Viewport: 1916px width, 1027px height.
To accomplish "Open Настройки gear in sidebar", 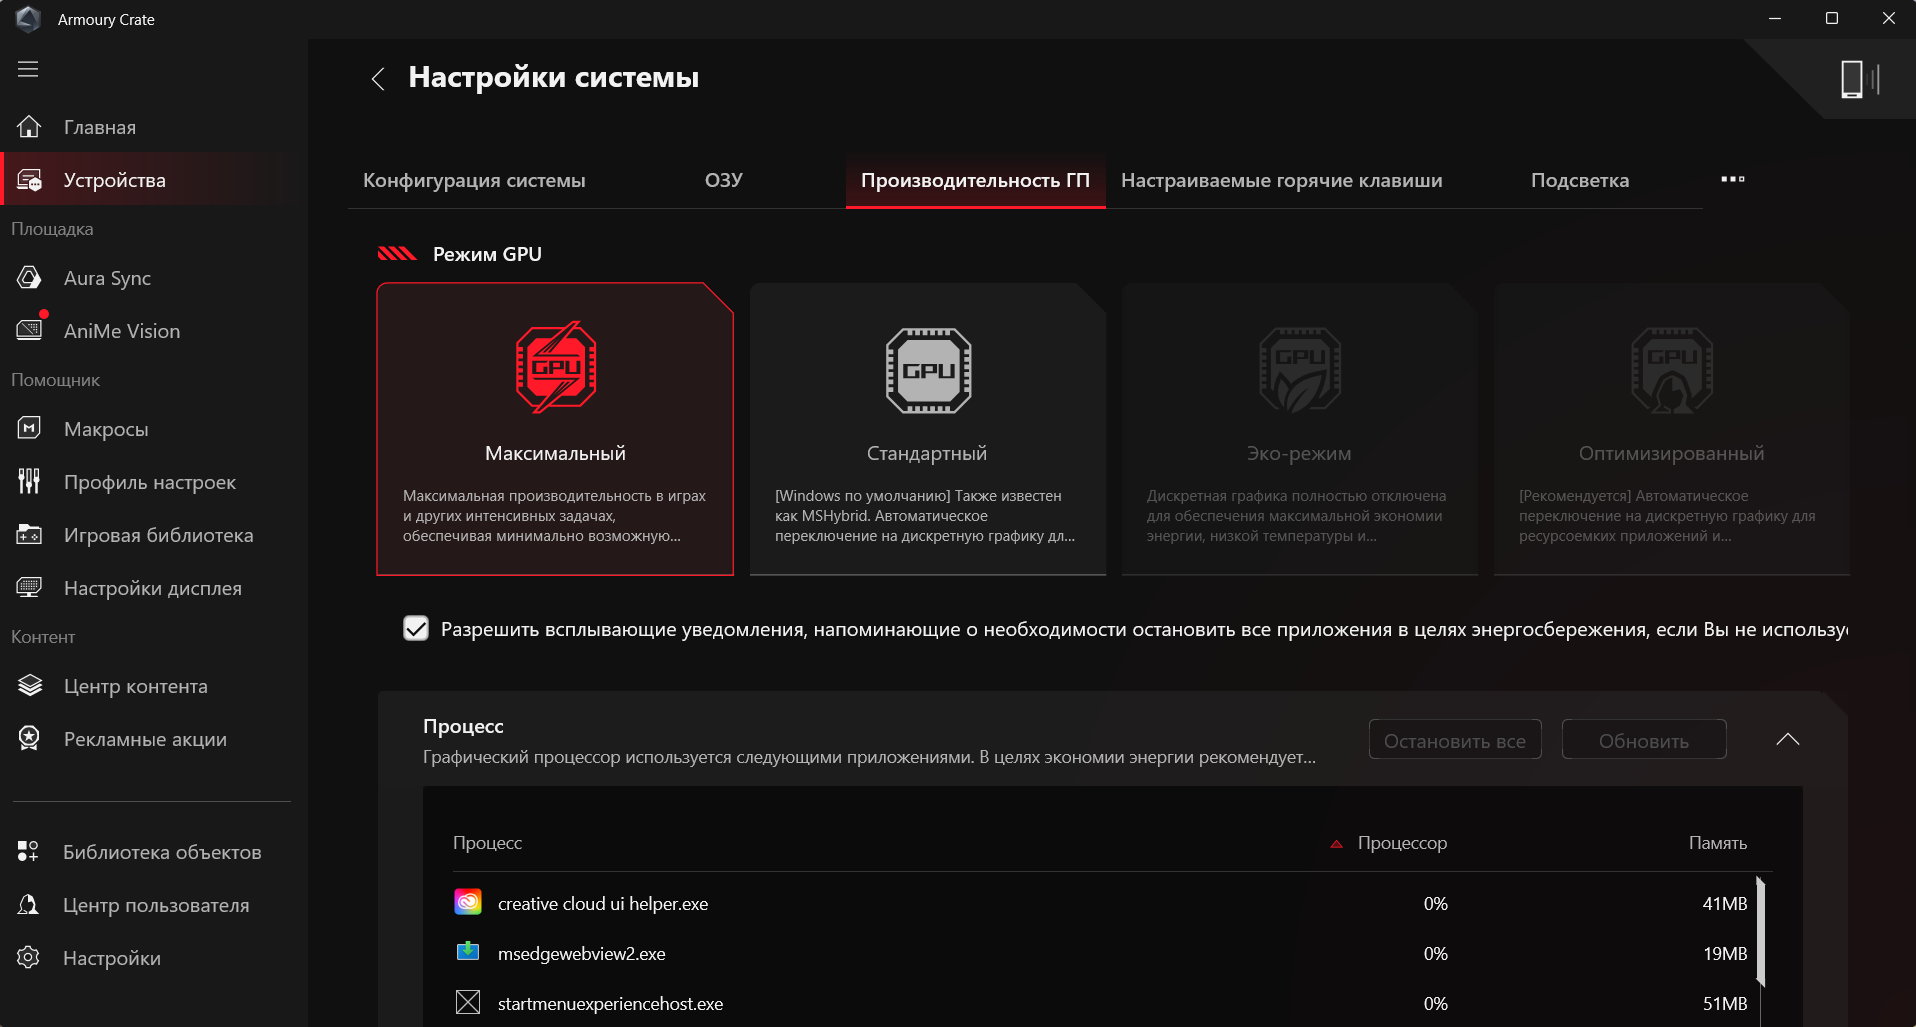I will tap(29, 958).
